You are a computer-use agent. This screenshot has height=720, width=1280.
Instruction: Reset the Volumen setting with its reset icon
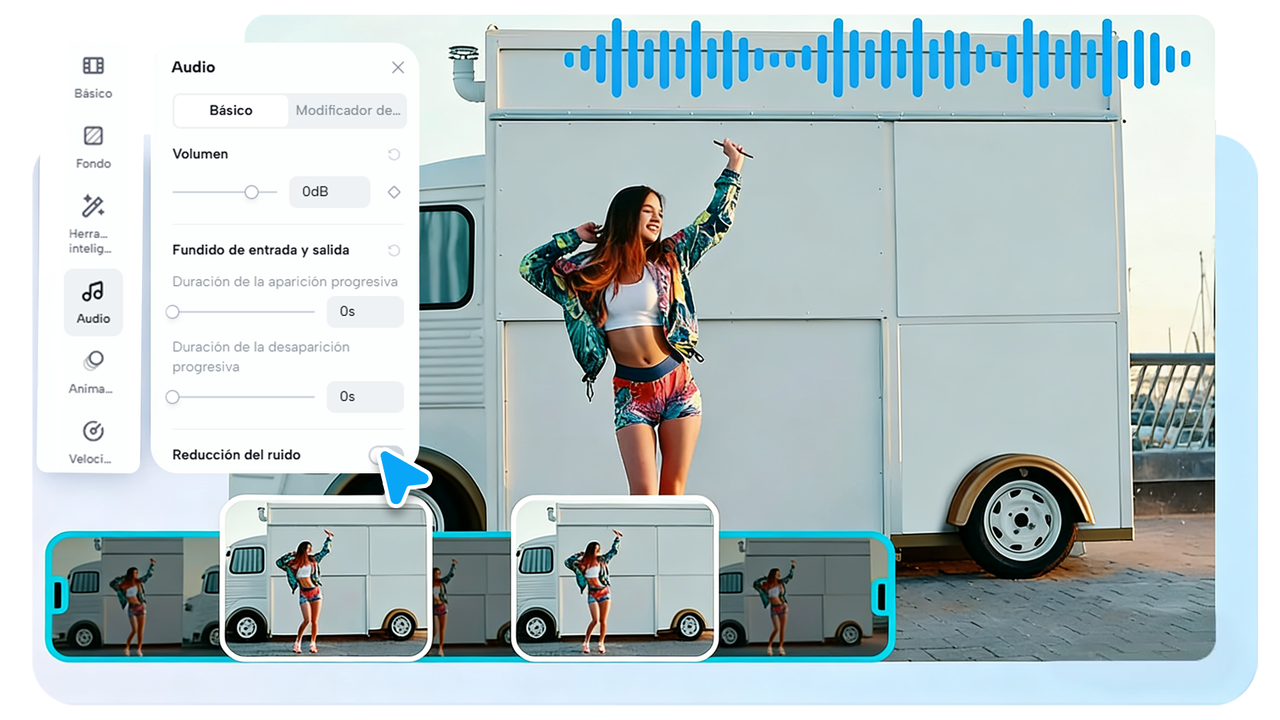(x=392, y=154)
